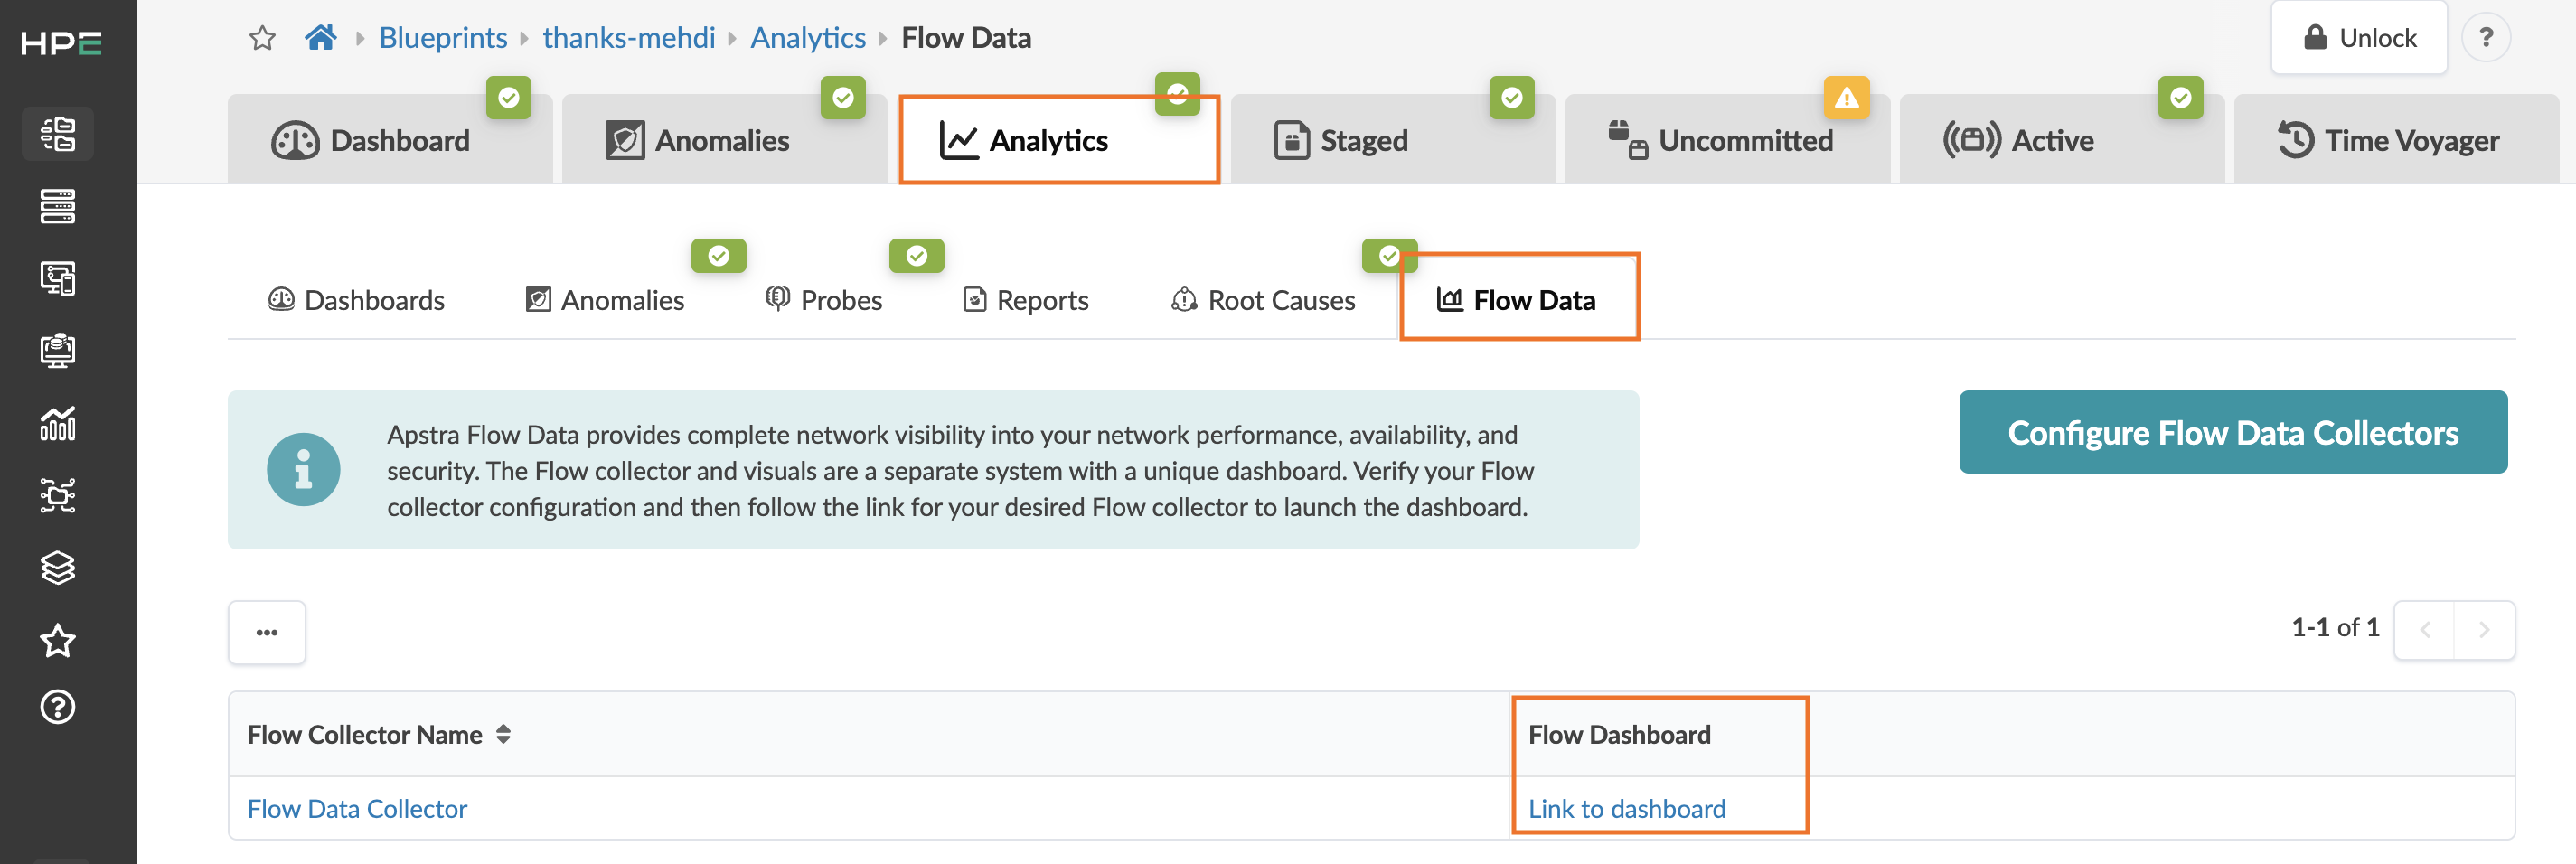Open the layered stack platform icon in sidebar
Viewport: 2576px width, 864px height.
click(58, 567)
